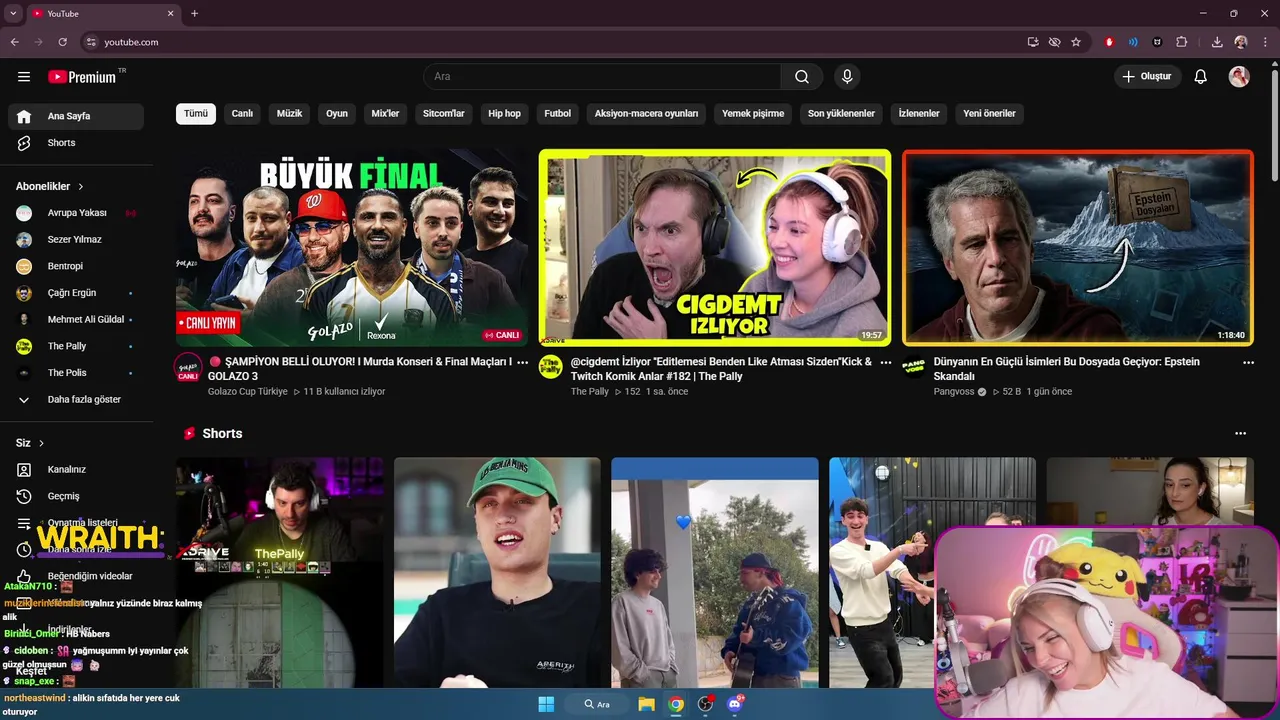Screen dimensions: 1280x720
Task: Select the Canlı filter chip
Action: pyautogui.click(x=242, y=114)
